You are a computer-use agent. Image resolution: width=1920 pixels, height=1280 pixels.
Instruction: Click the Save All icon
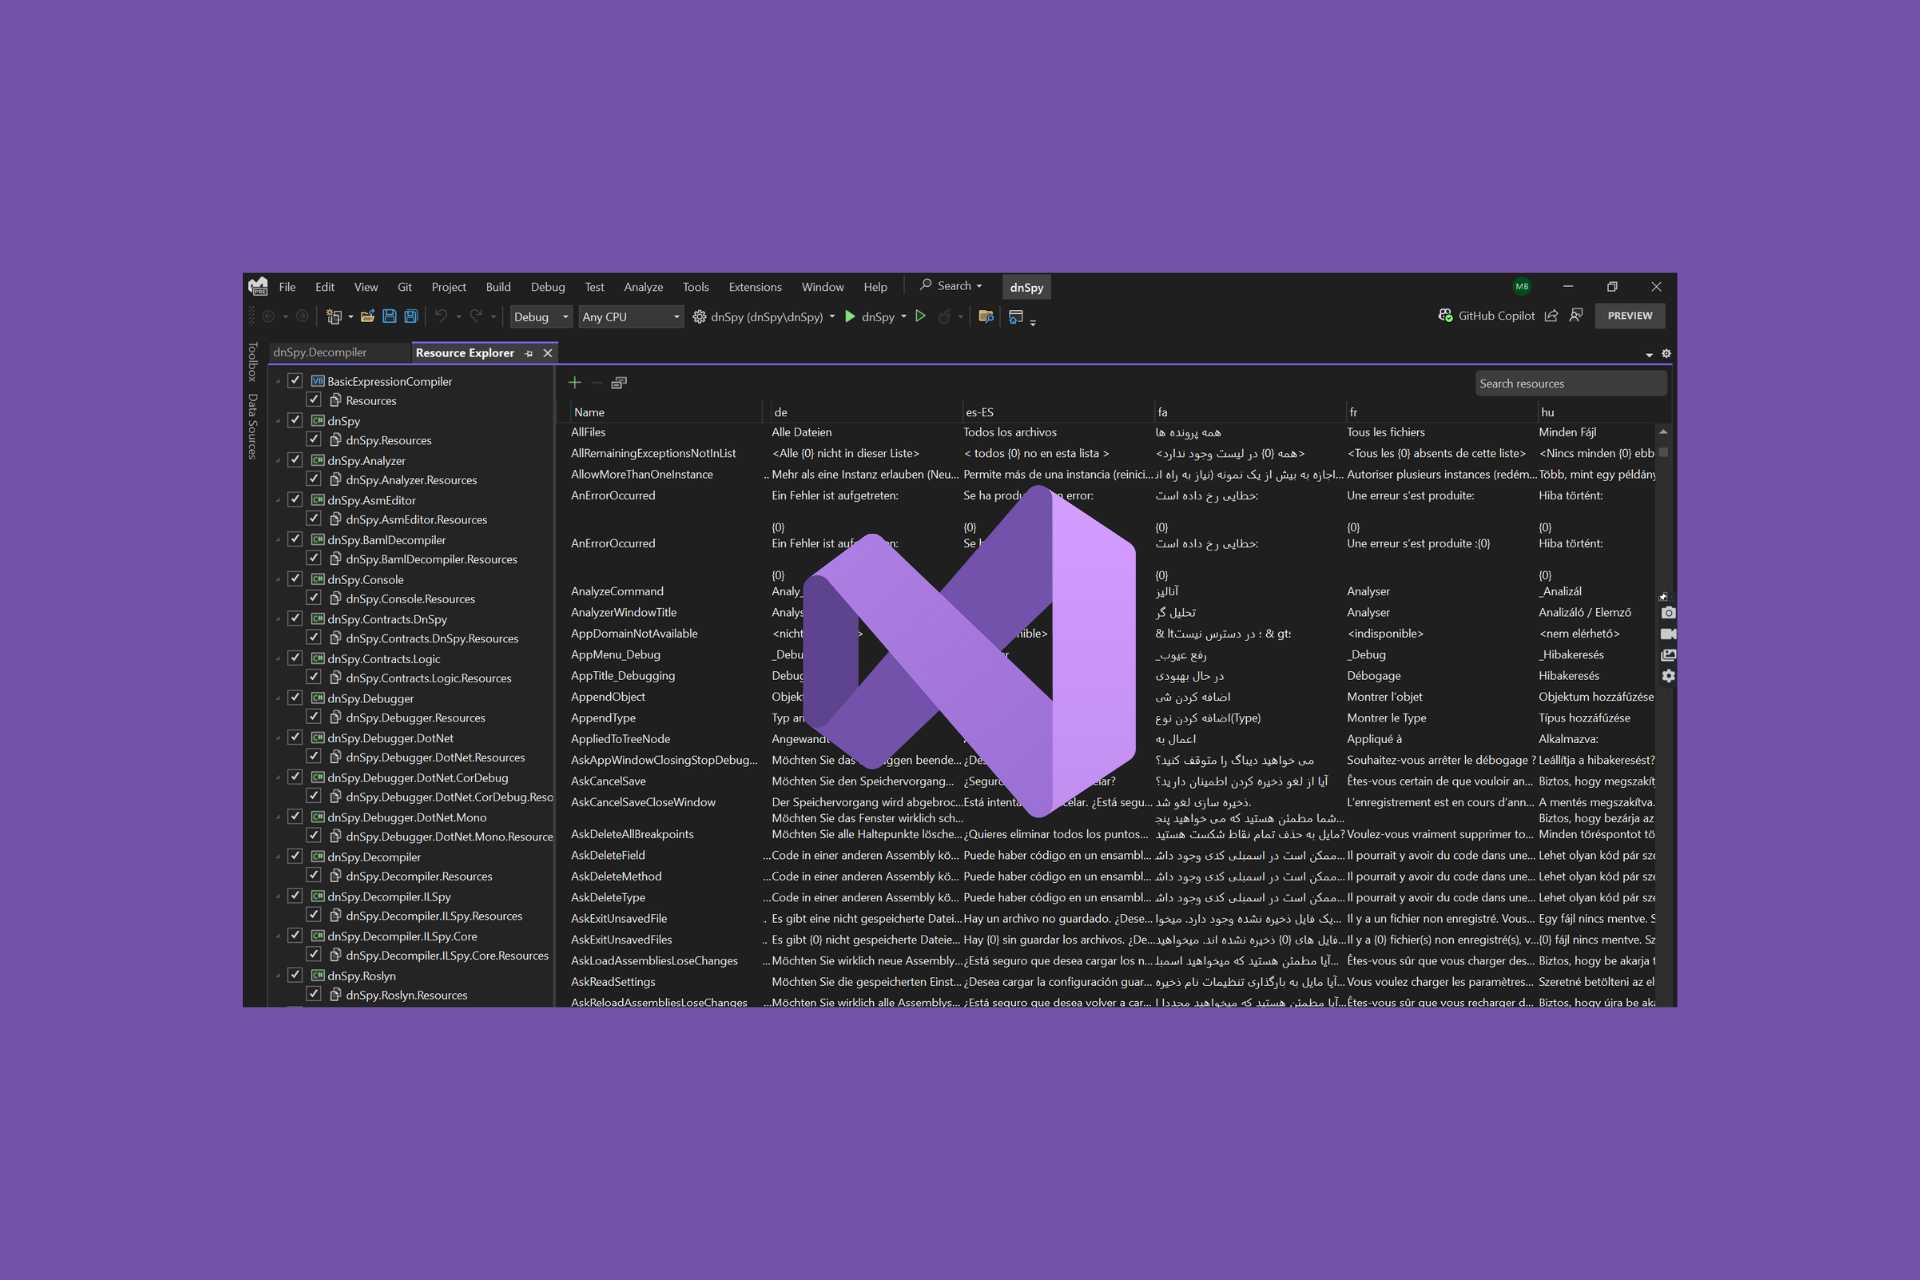[x=411, y=317]
